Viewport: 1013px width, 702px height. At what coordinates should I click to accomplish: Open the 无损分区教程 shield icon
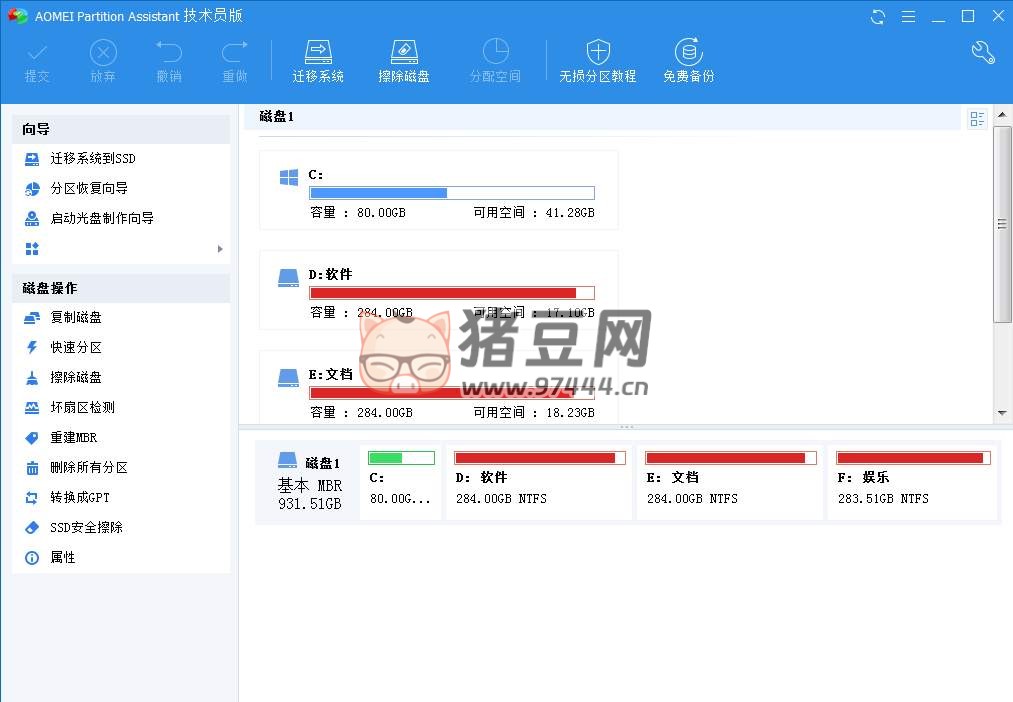[597, 52]
